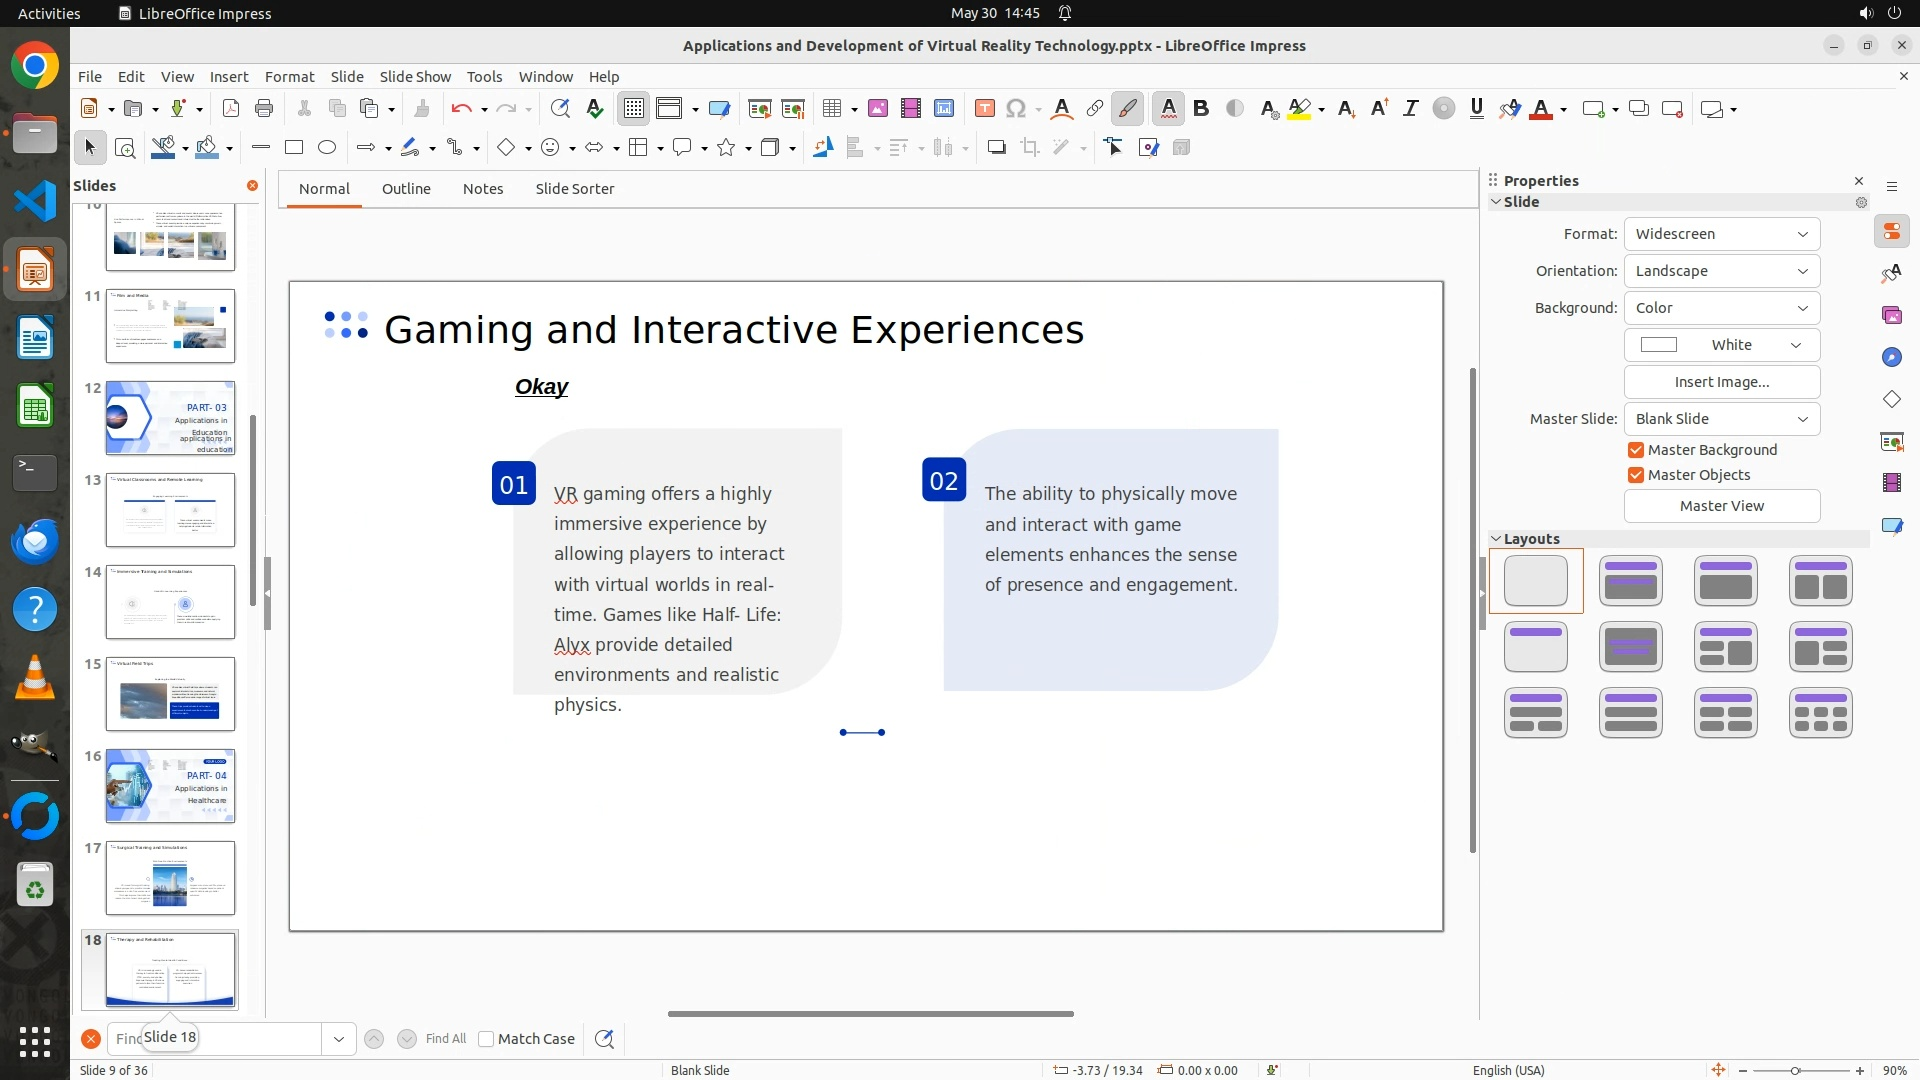Viewport: 1920px width, 1080px height.
Task: Click the Master View button
Action: 1721,506
